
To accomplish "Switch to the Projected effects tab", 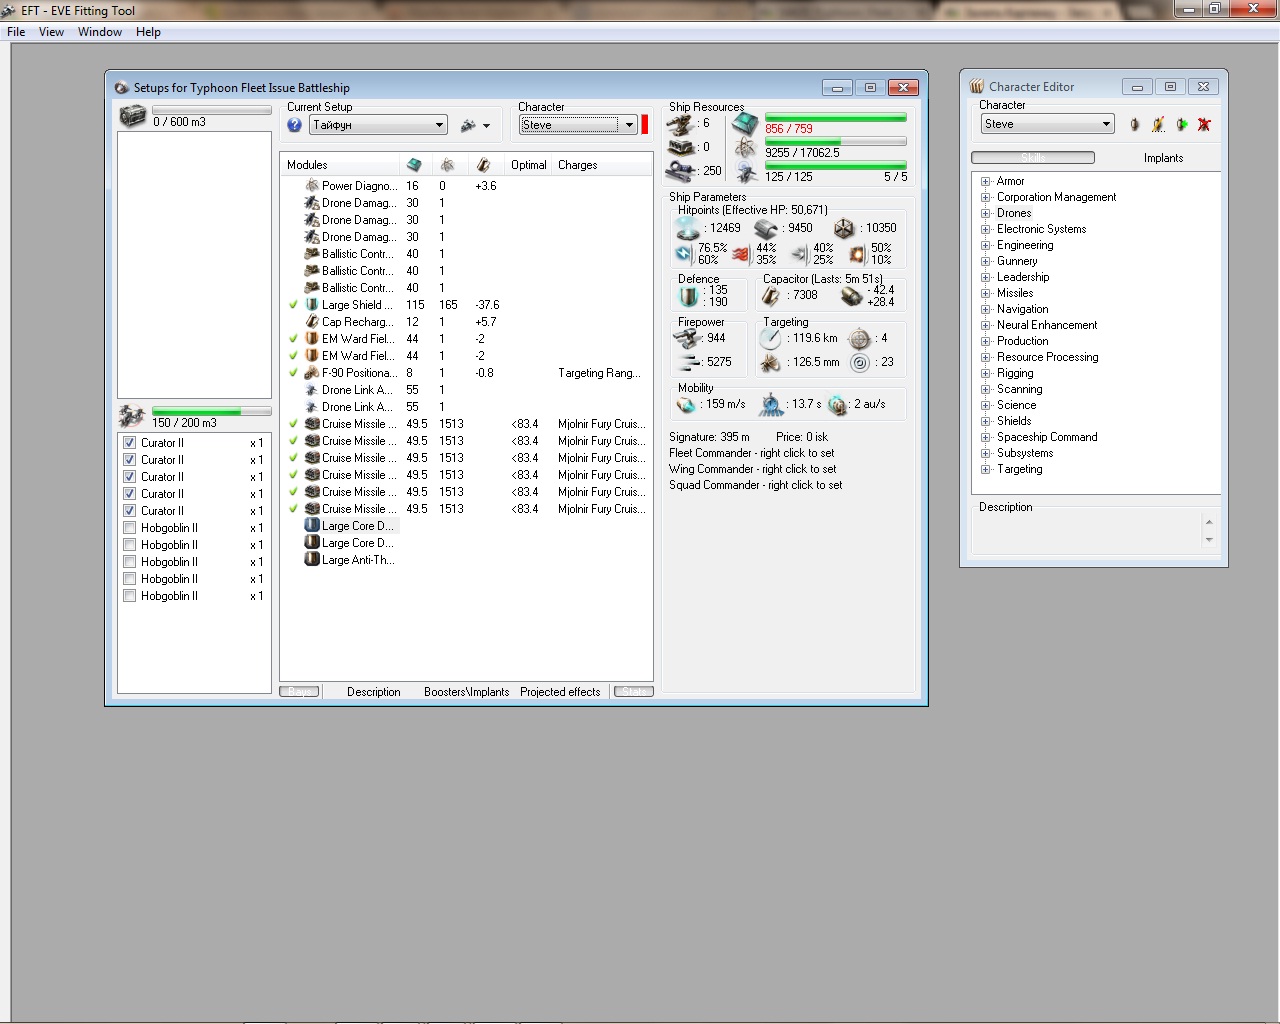I will click(560, 692).
